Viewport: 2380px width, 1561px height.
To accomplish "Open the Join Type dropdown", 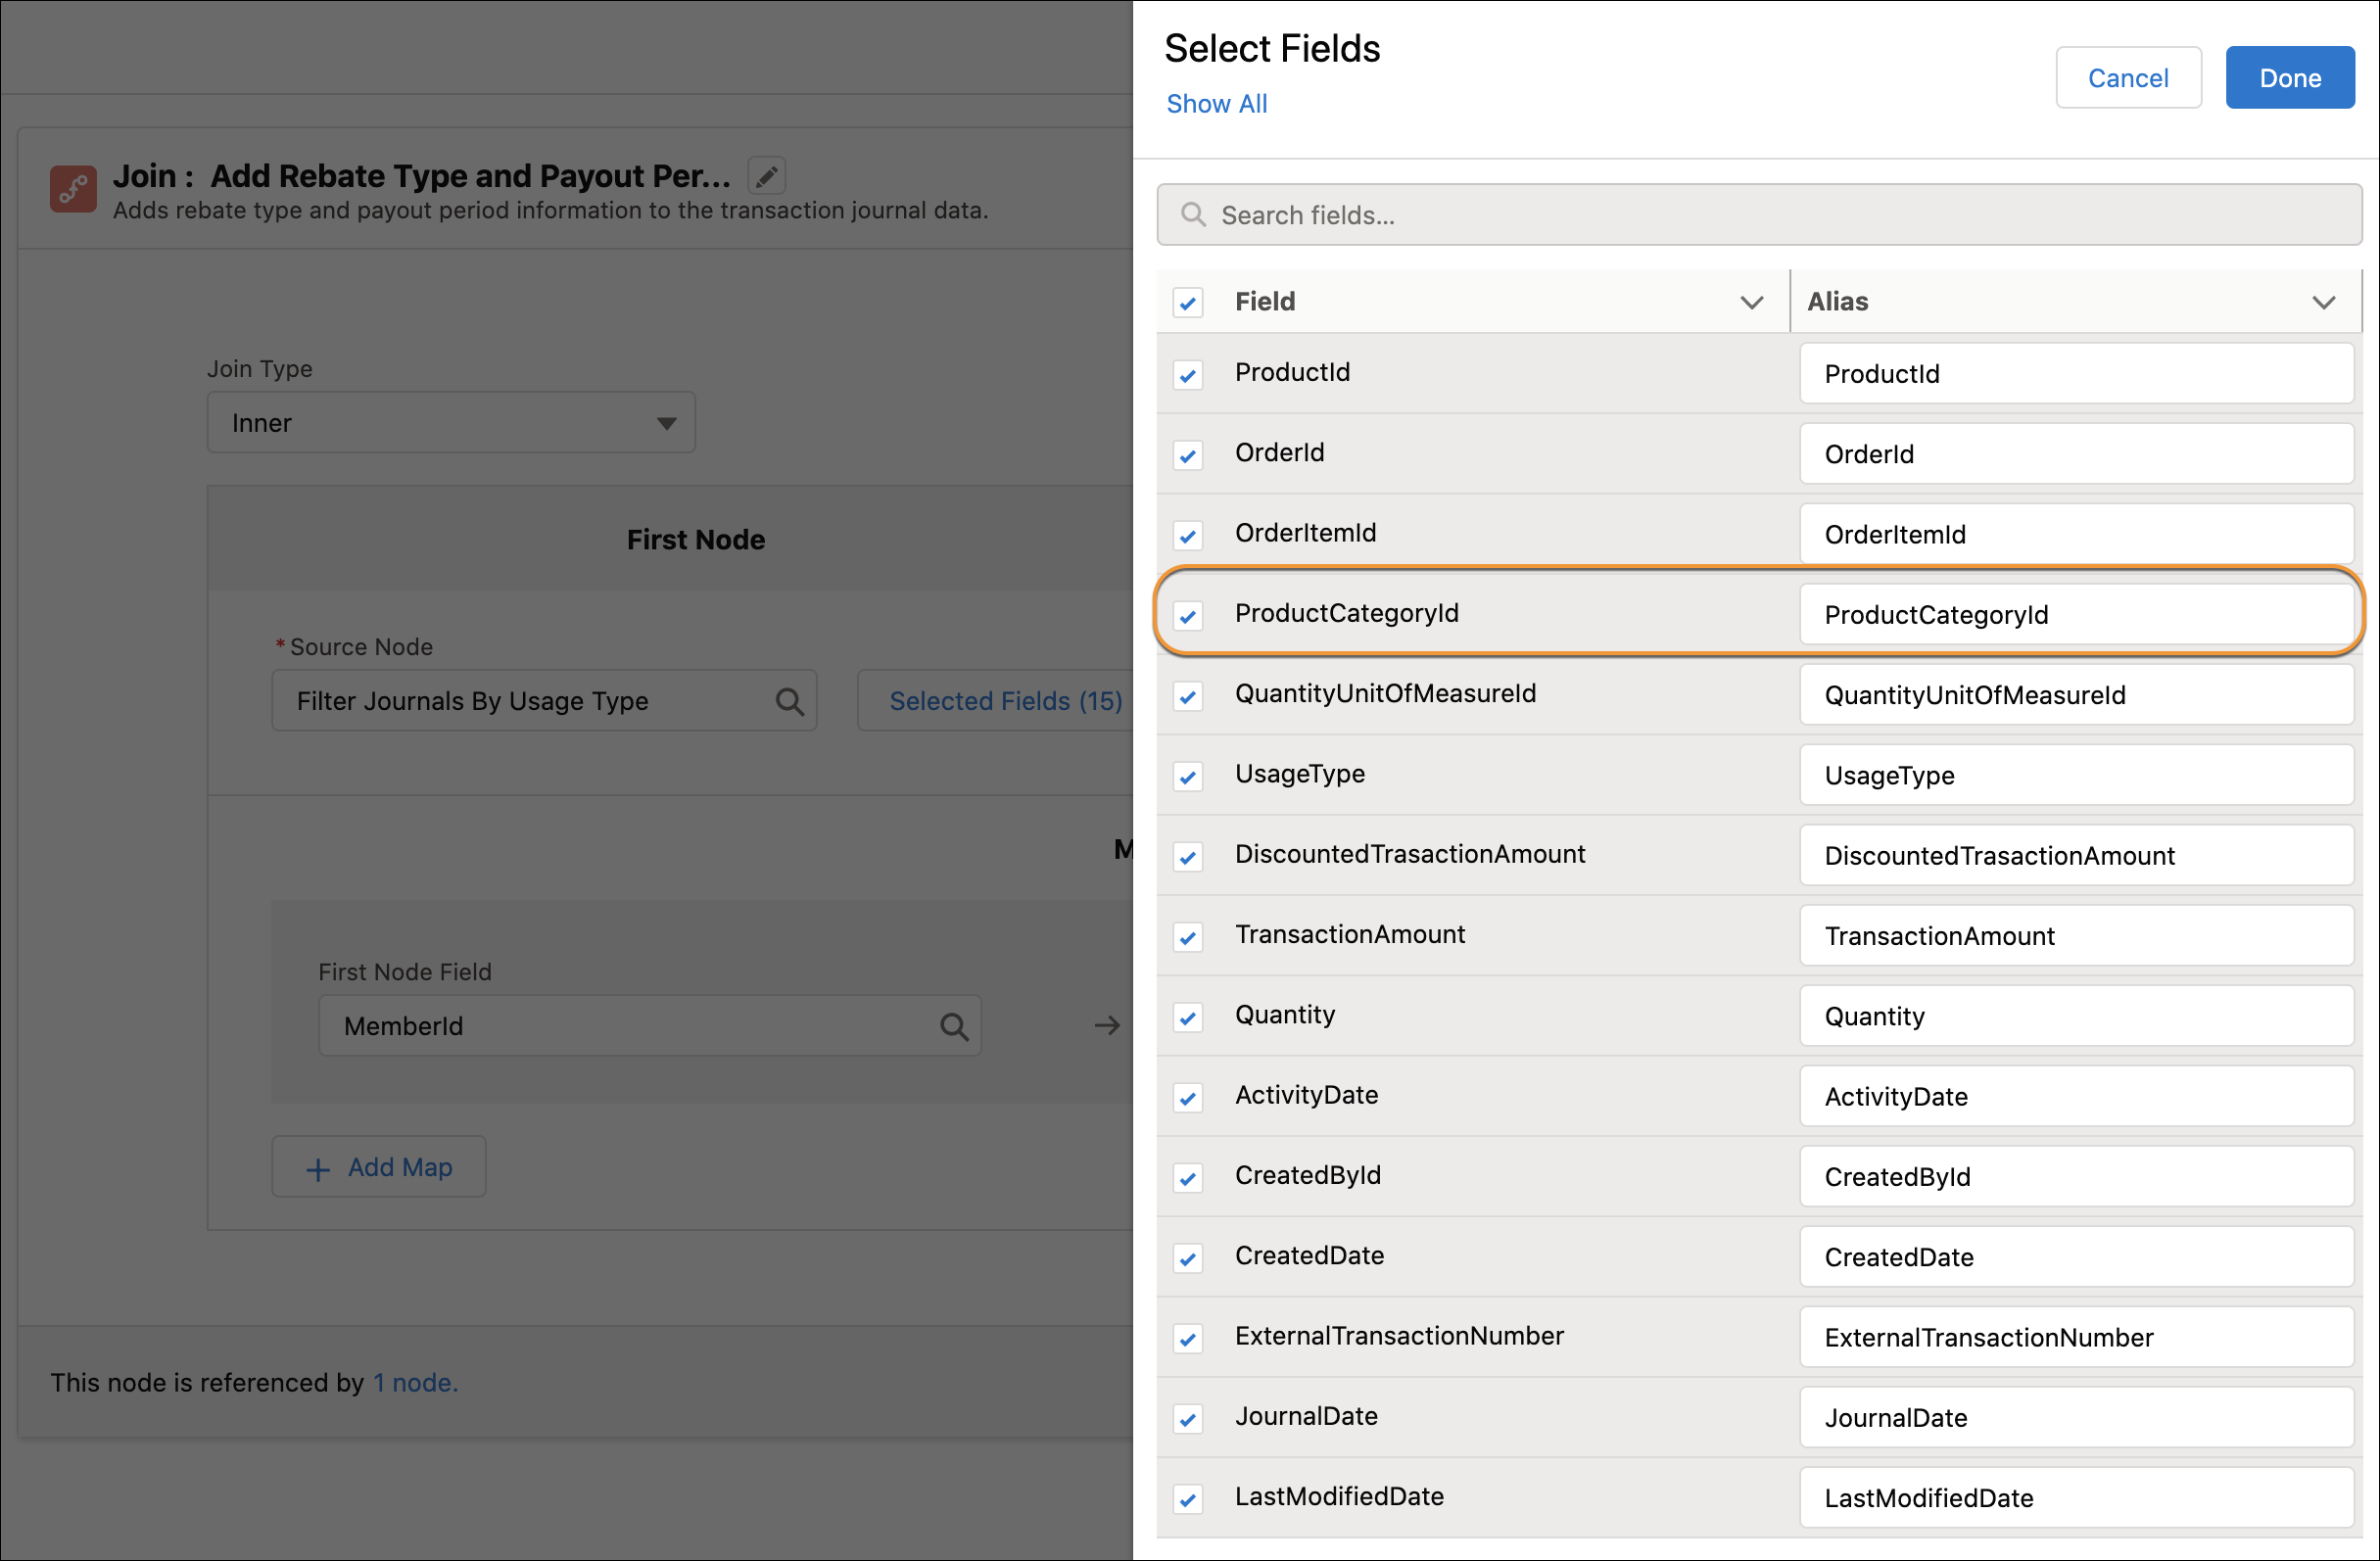I will click(x=451, y=423).
